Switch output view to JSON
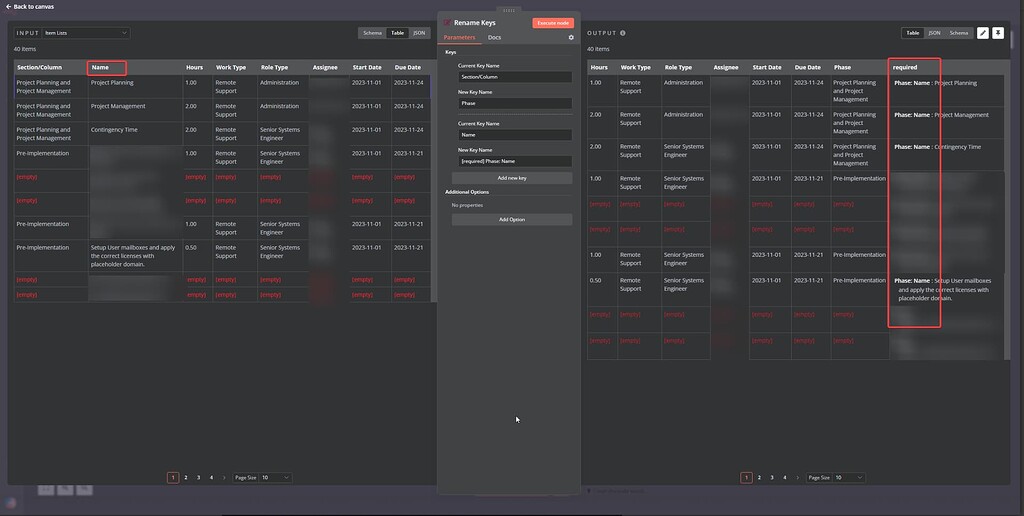Screen dimensions: 1024x516 tap(934, 33)
